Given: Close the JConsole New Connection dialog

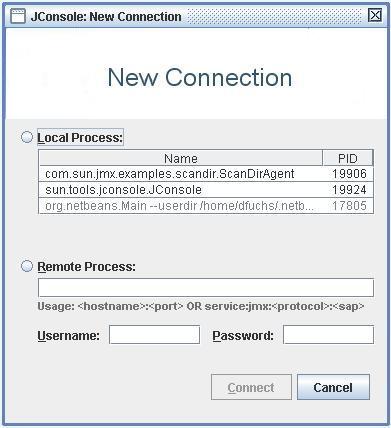Looking at the screenshot, I should [x=375, y=15].
